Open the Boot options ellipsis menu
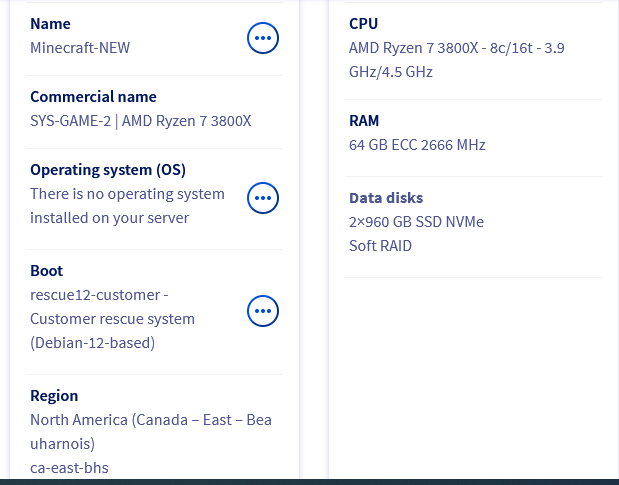This screenshot has width=619, height=485. pyautogui.click(x=262, y=311)
